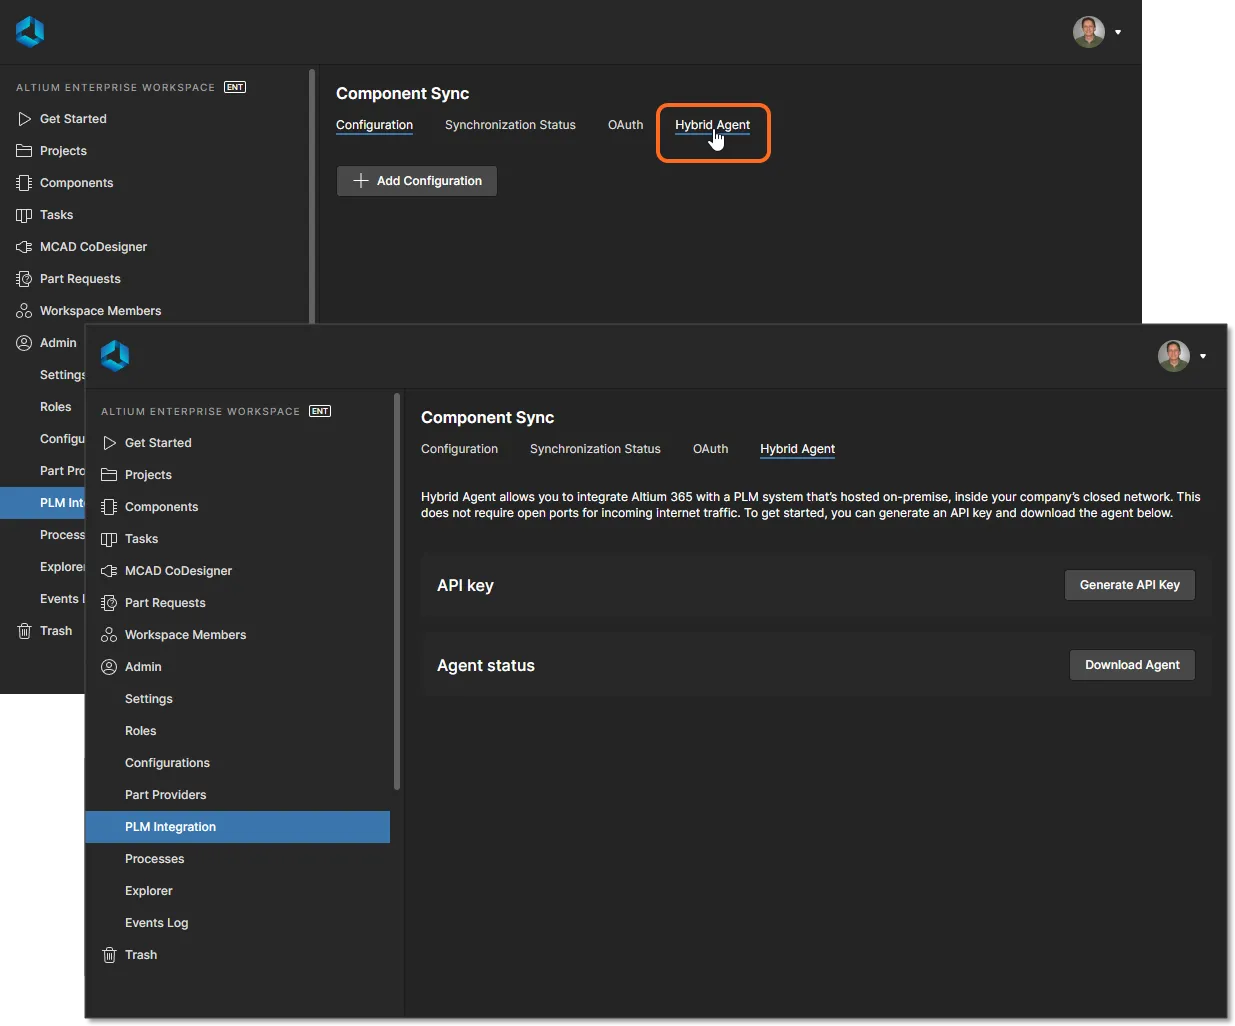Download the Hybrid Agent

pos(1132,665)
